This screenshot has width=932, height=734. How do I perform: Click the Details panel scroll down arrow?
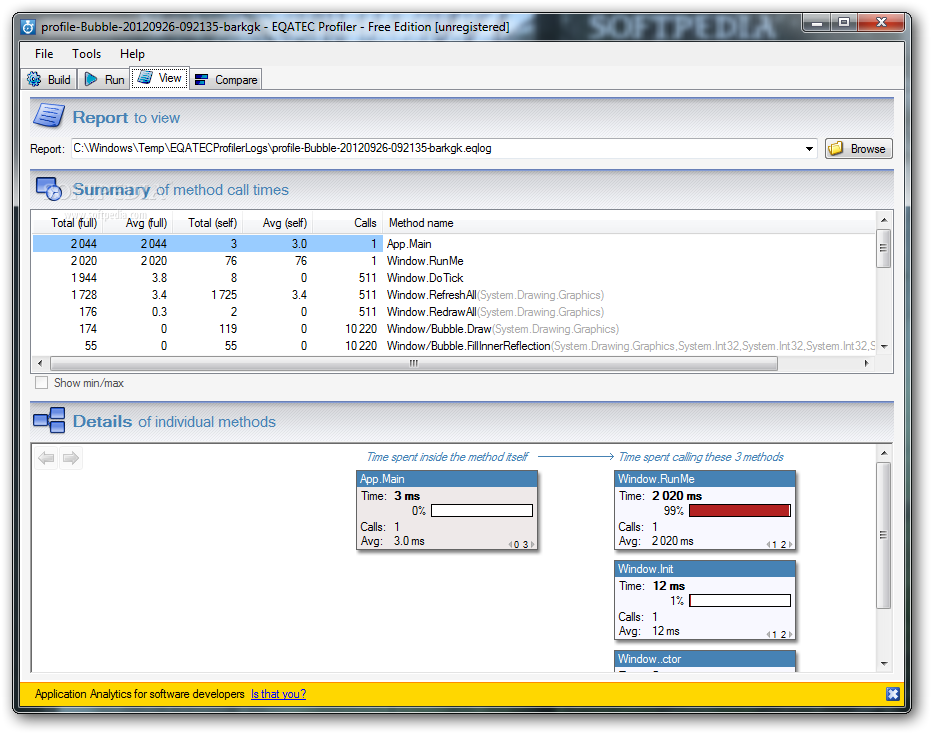[x=884, y=663]
